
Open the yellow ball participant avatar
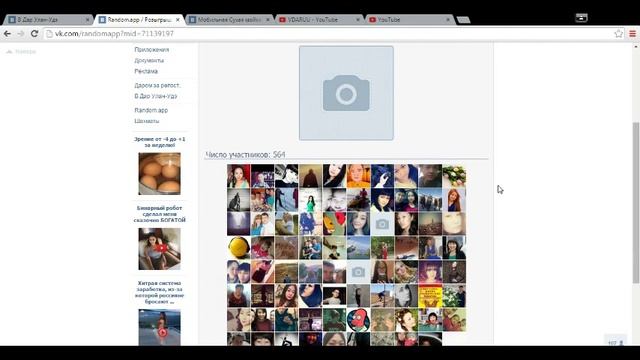point(239,248)
